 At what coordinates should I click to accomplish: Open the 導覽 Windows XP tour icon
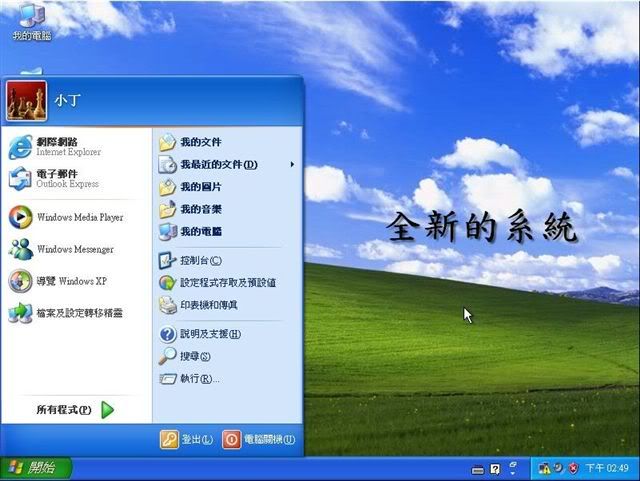pyautogui.click(x=20, y=281)
